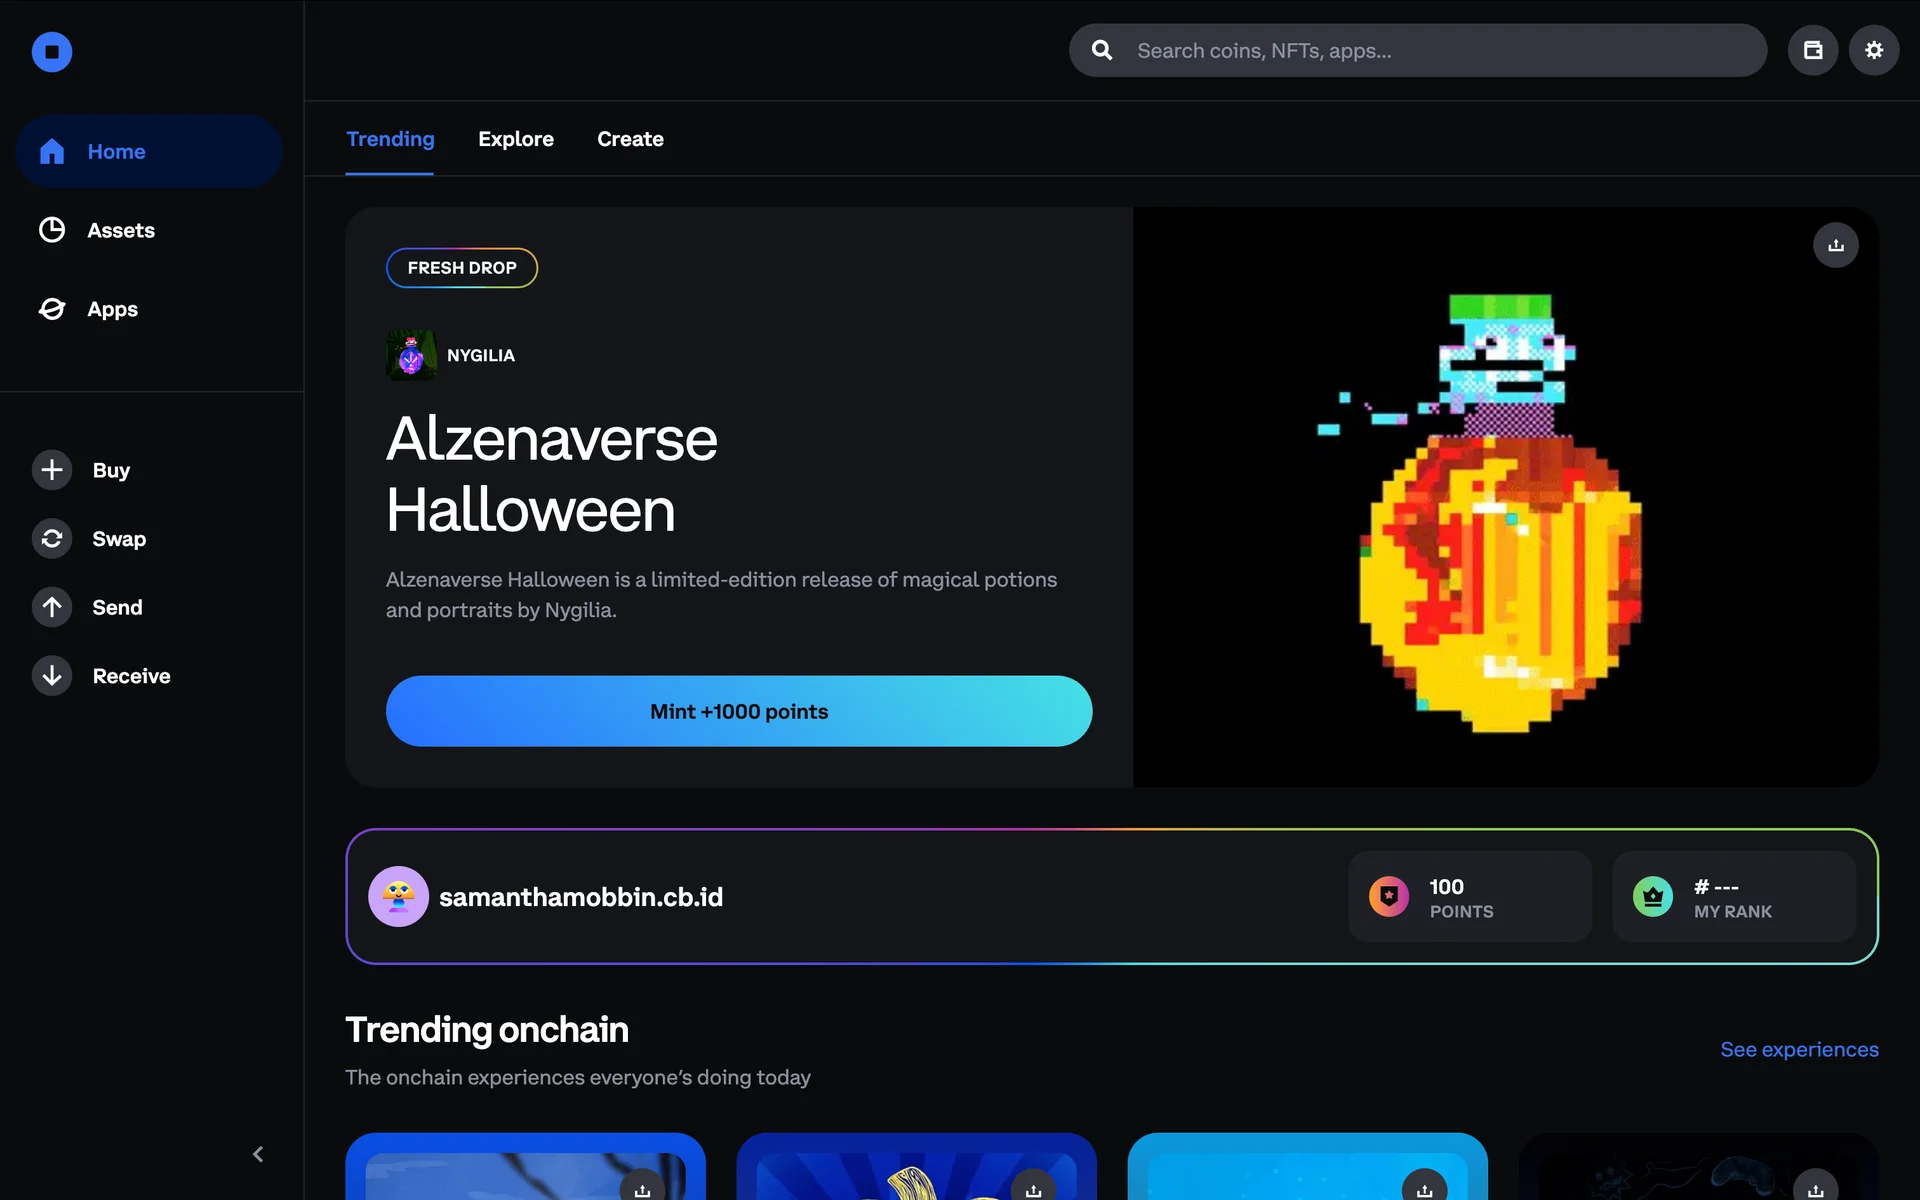
Task: Switch to the Explore tab
Action: [515, 139]
